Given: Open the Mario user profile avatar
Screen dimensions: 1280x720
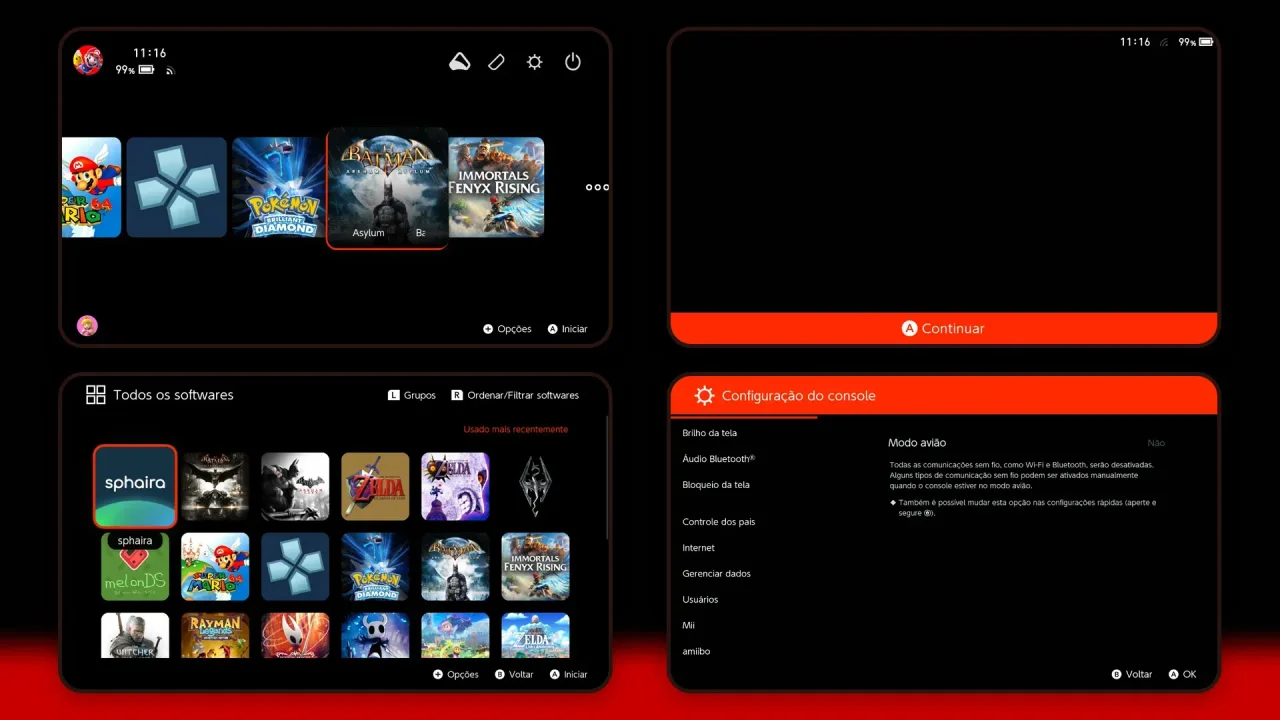Looking at the screenshot, I should [x=88, y=60].
